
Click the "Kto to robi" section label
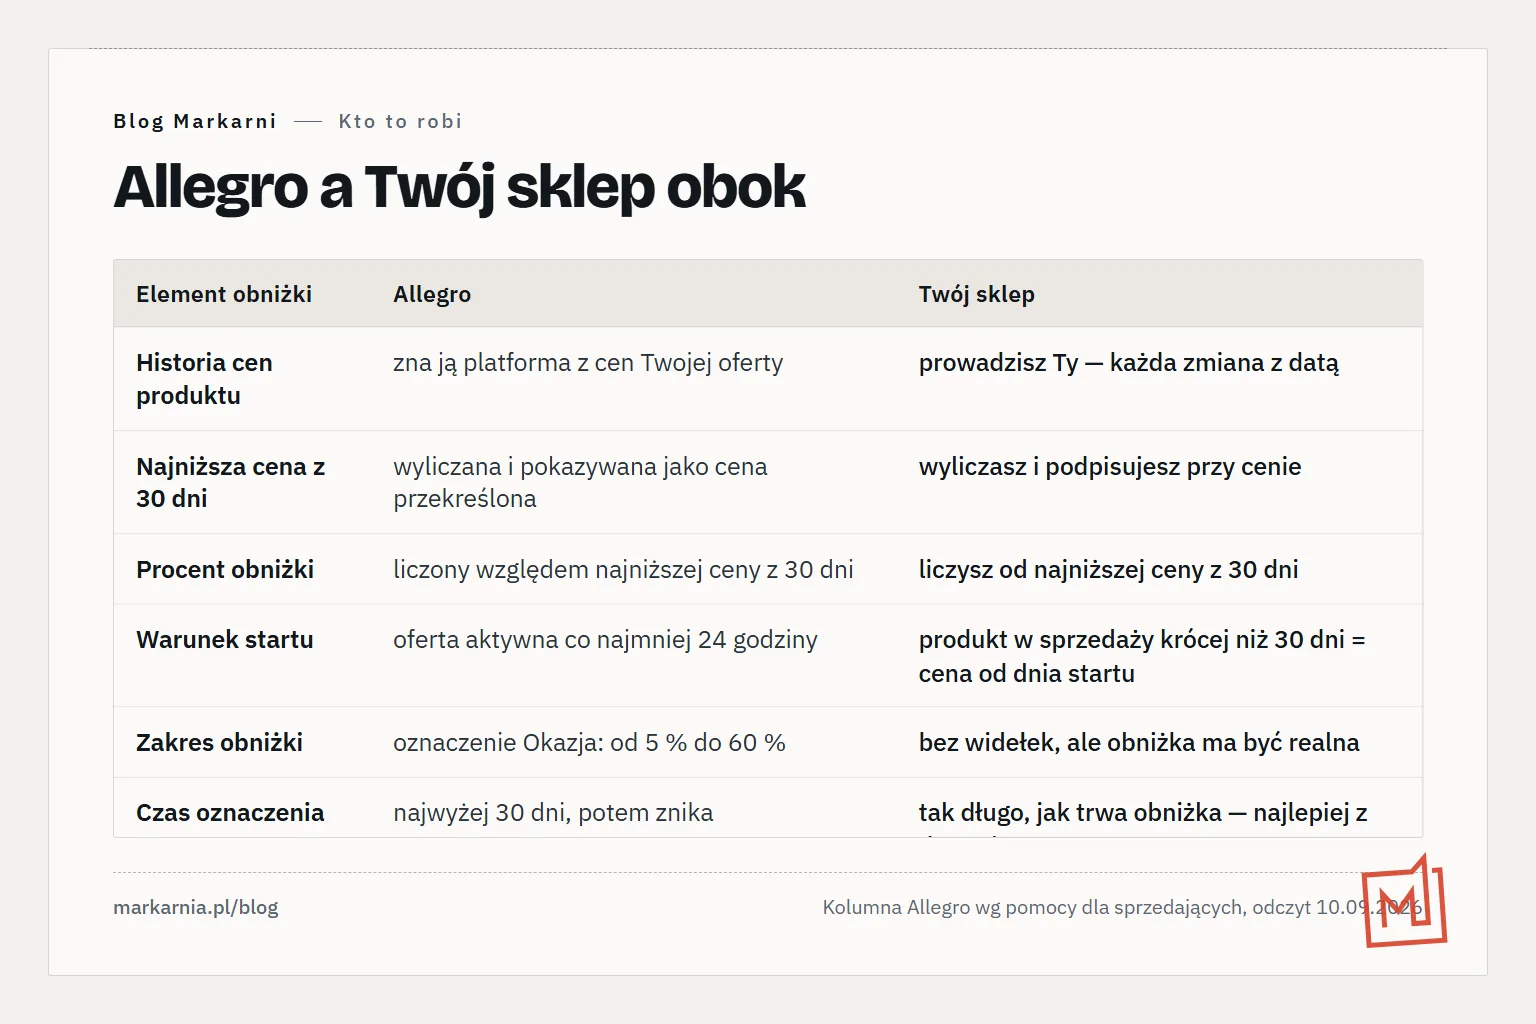coord(400,121)
